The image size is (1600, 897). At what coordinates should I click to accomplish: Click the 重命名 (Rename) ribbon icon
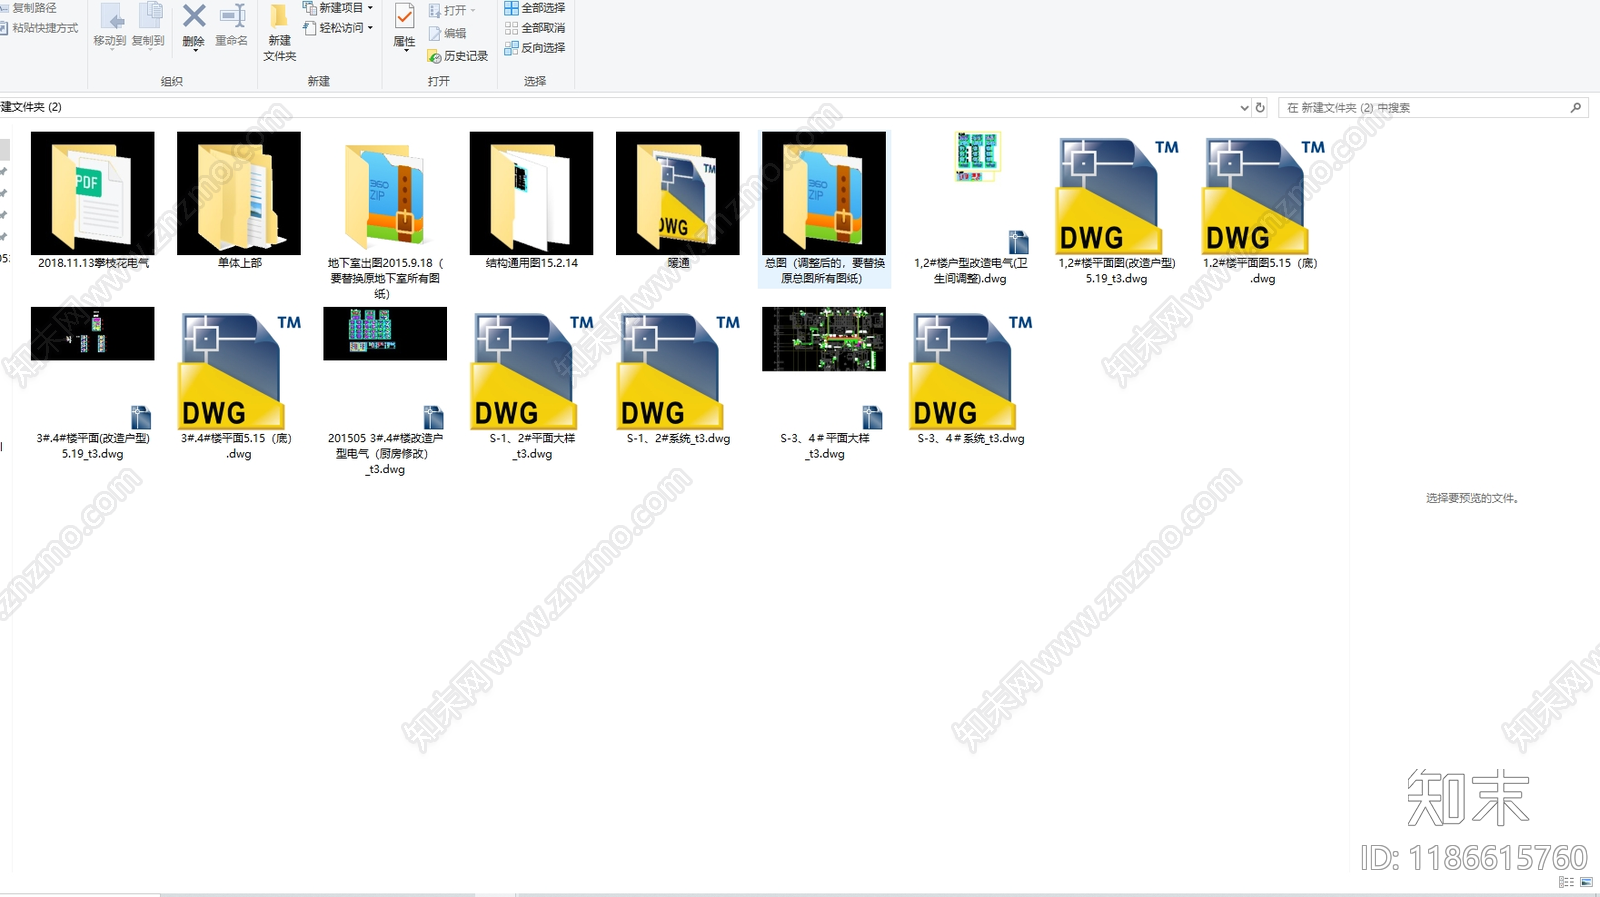232,26
